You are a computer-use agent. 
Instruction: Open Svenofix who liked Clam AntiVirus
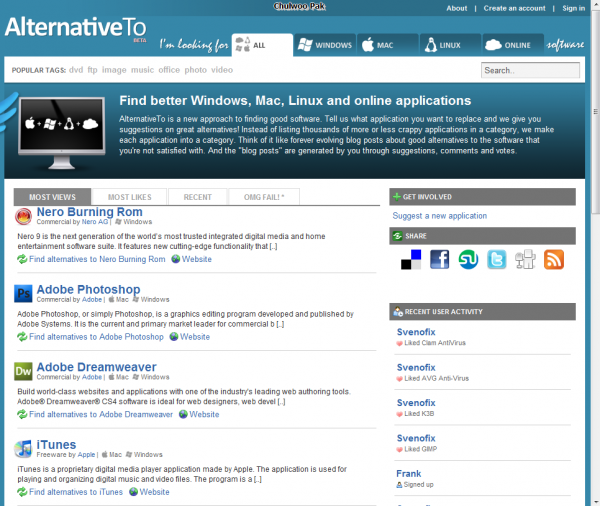pos(416,332)
